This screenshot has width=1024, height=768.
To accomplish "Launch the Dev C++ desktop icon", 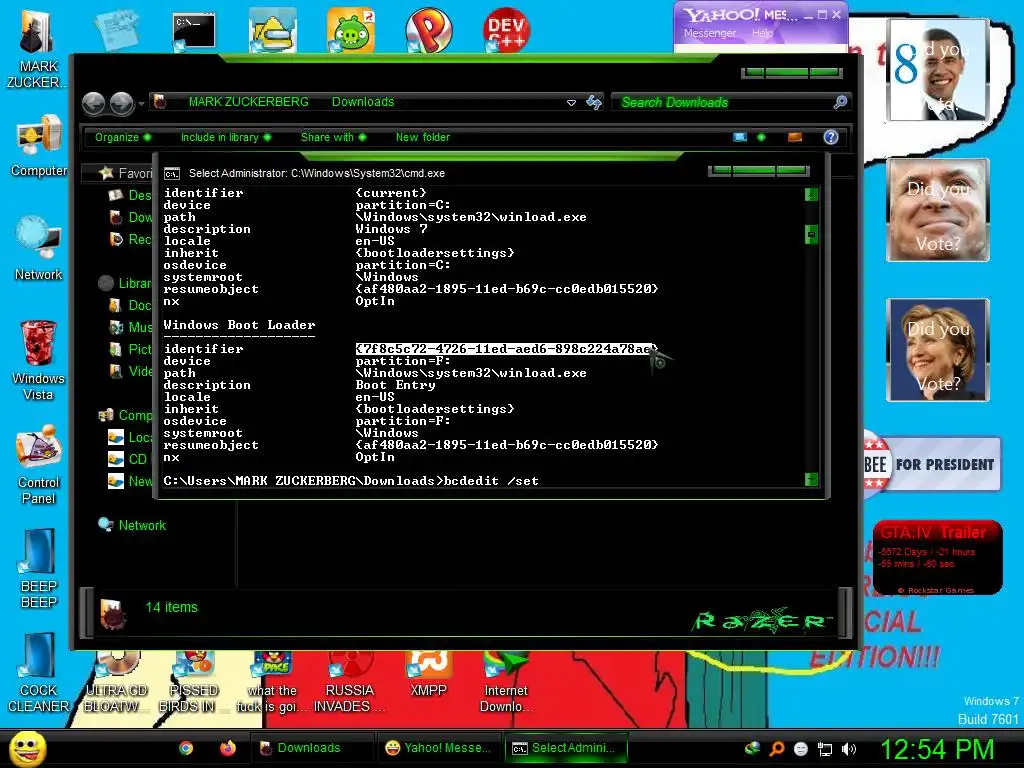I will pos(507,30).
